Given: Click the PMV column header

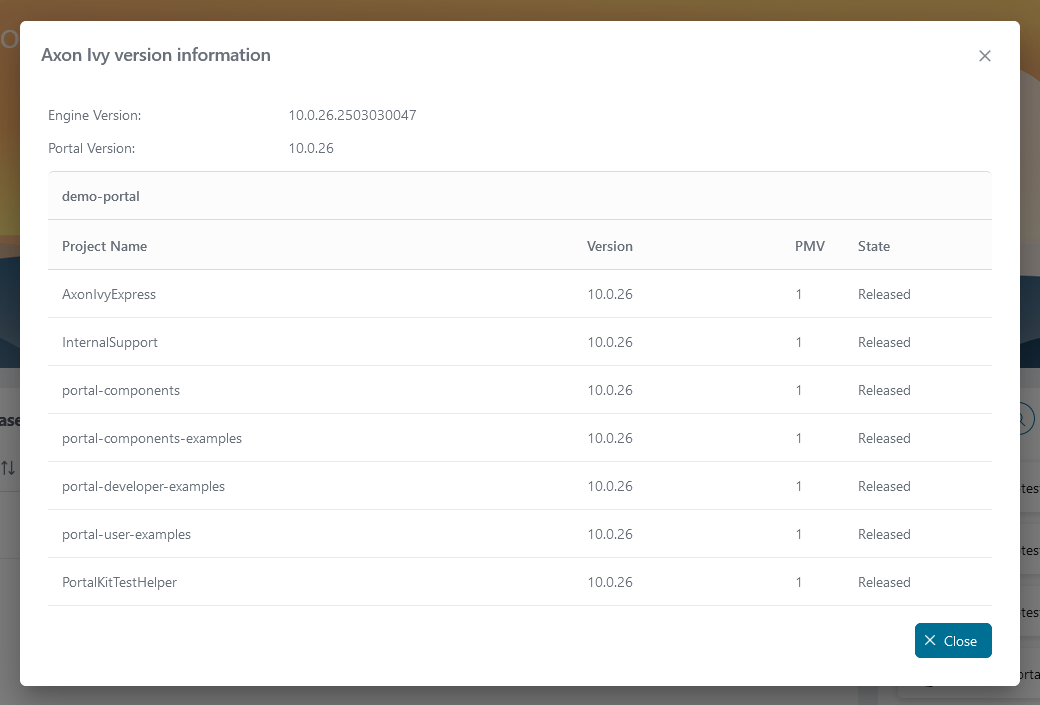Looking at the screenshot, I should click(x=810, y=246).
